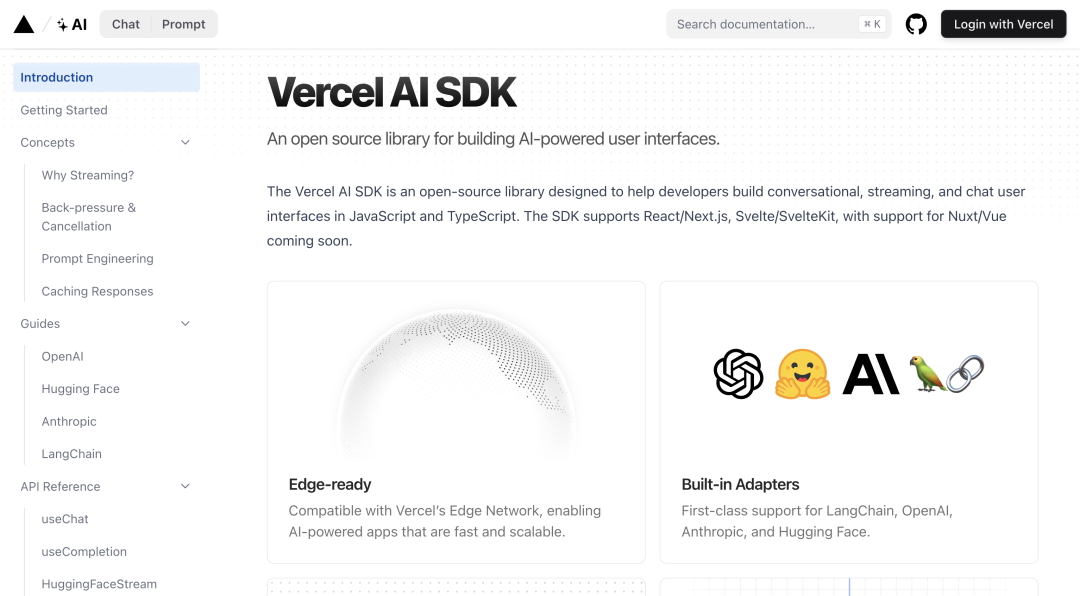The image size is (1080, 596).
Task: Click the OpenAI logo in Built-in Adapters card
Action: tap(737, 374)
